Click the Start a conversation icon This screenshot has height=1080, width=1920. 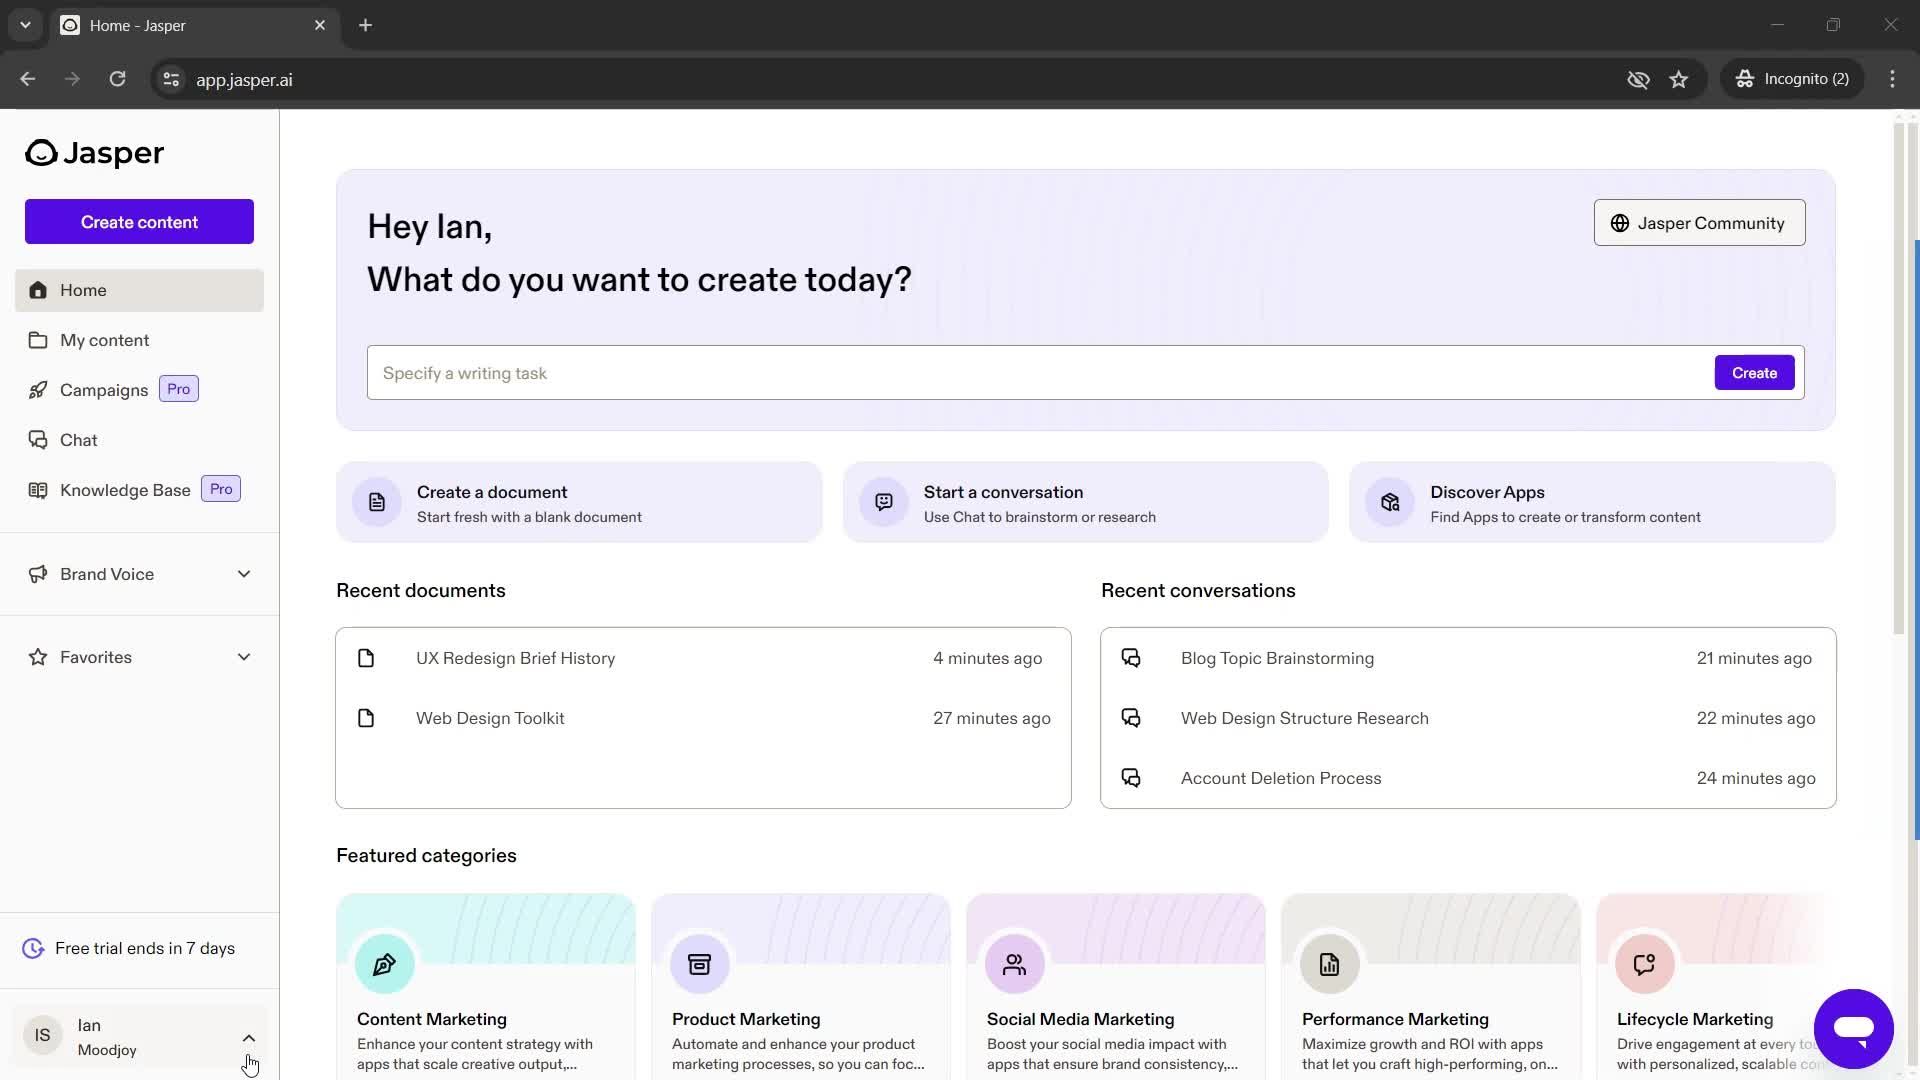click(x=885, y=501)
